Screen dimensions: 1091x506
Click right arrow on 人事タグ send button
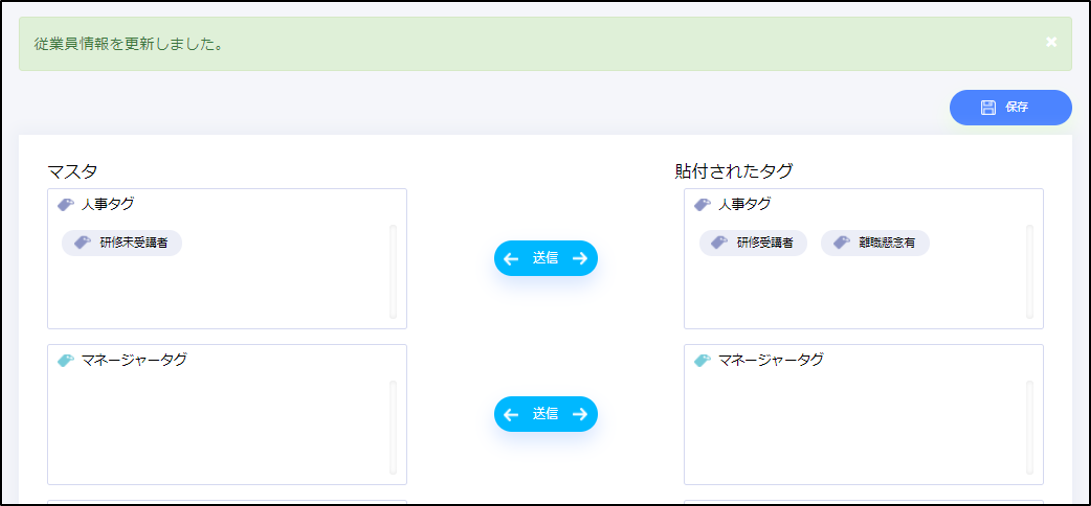[x=580, y=258]
